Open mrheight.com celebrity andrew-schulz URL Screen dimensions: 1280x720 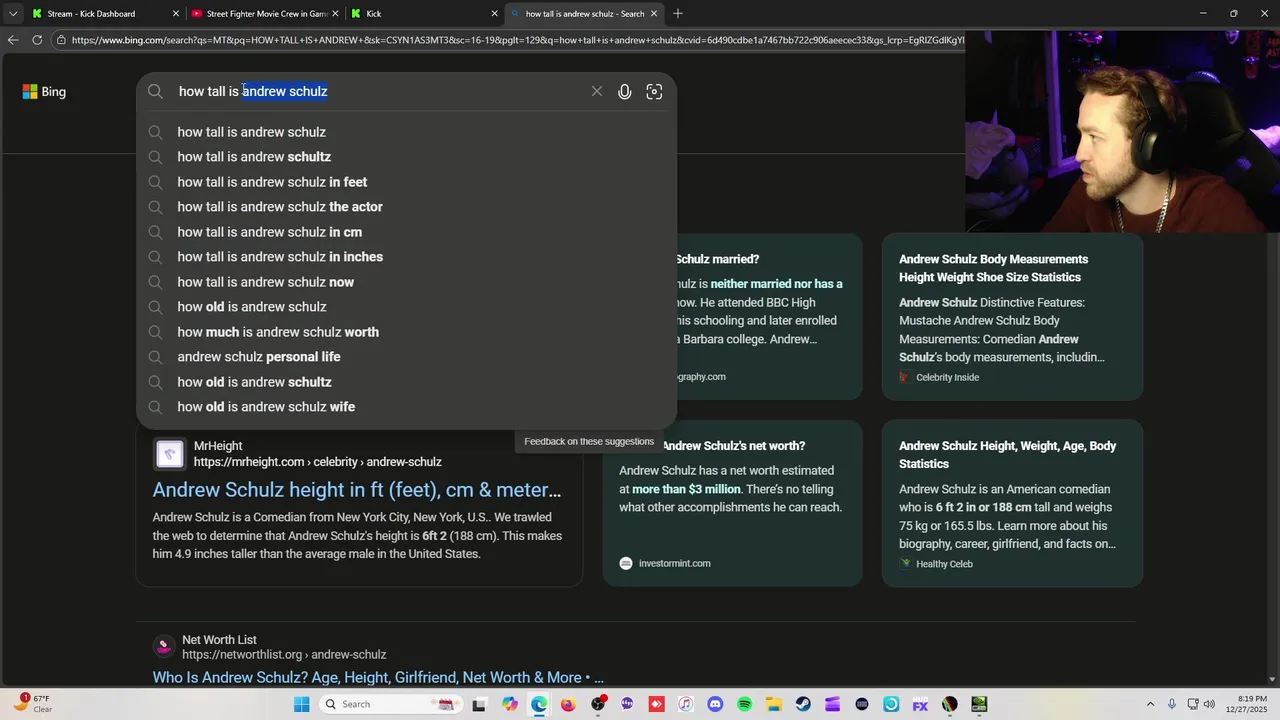pos(317,462)
